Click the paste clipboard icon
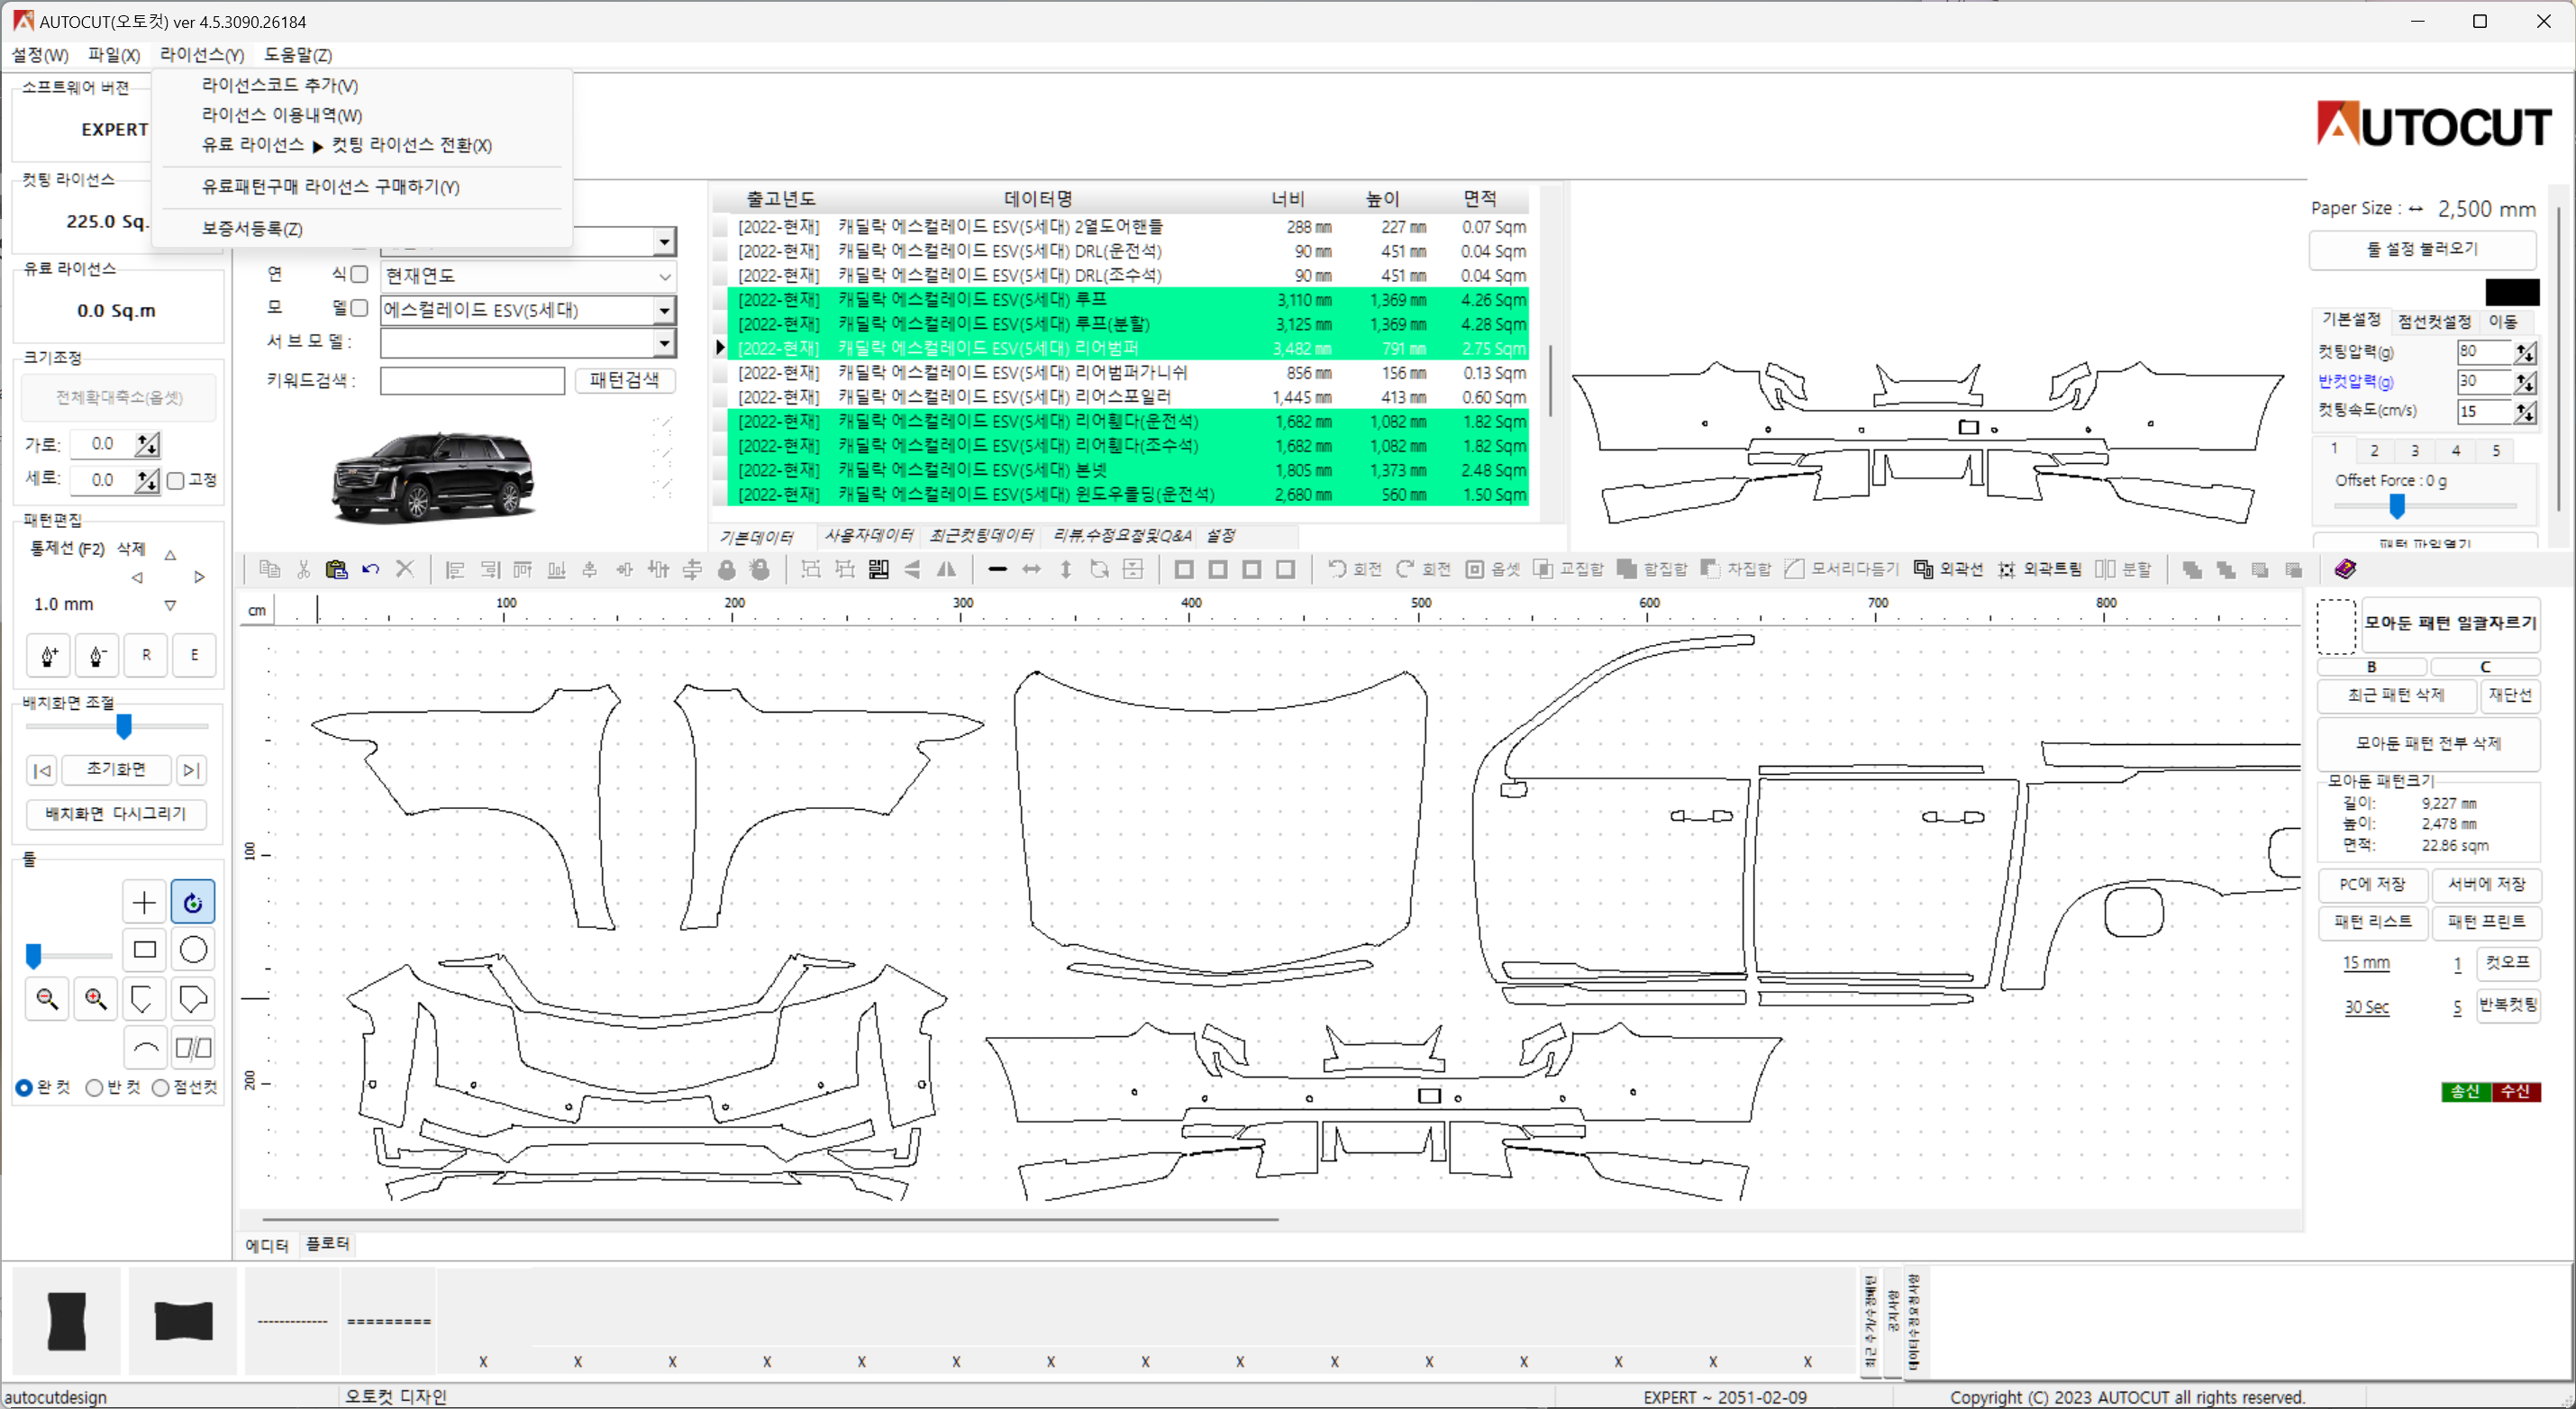 336,569
